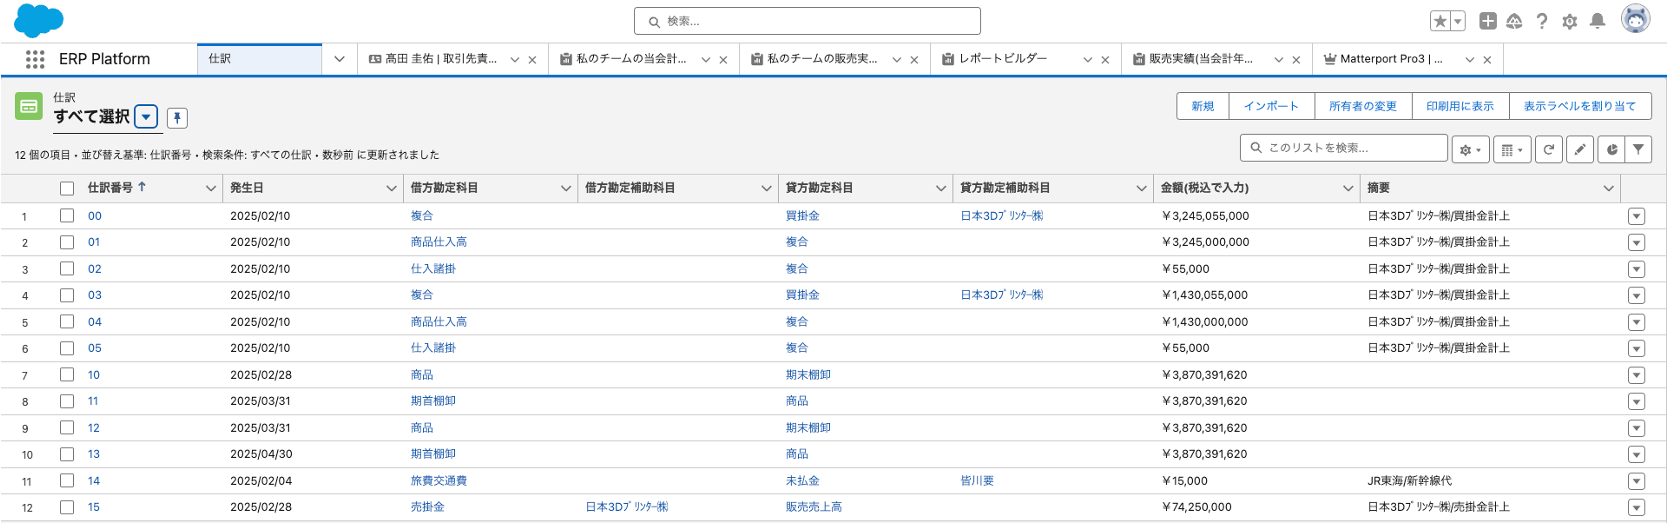This screenshot has width=1668, height=524.
Task: Click the 印刷用に表示 button
Action: 1460,106
